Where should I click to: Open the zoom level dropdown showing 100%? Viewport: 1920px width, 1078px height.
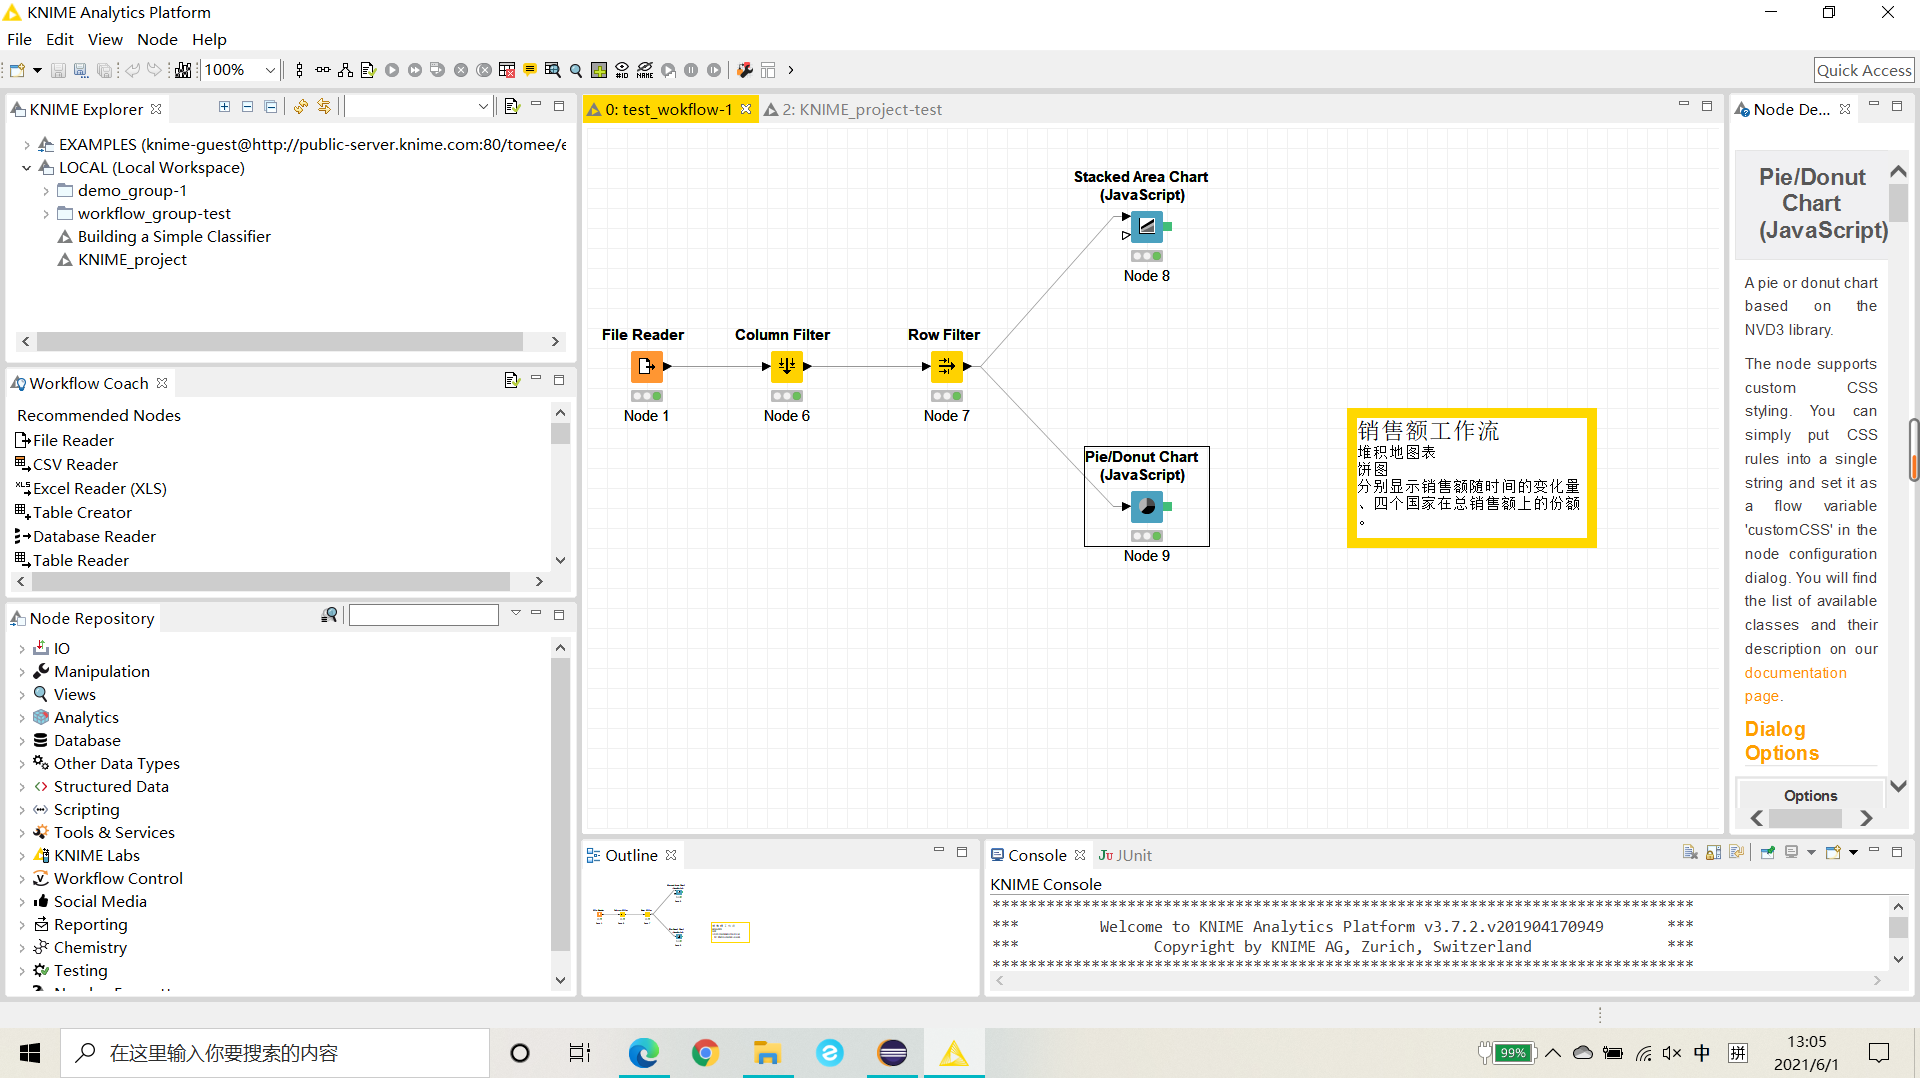click(x=268, y=70)
